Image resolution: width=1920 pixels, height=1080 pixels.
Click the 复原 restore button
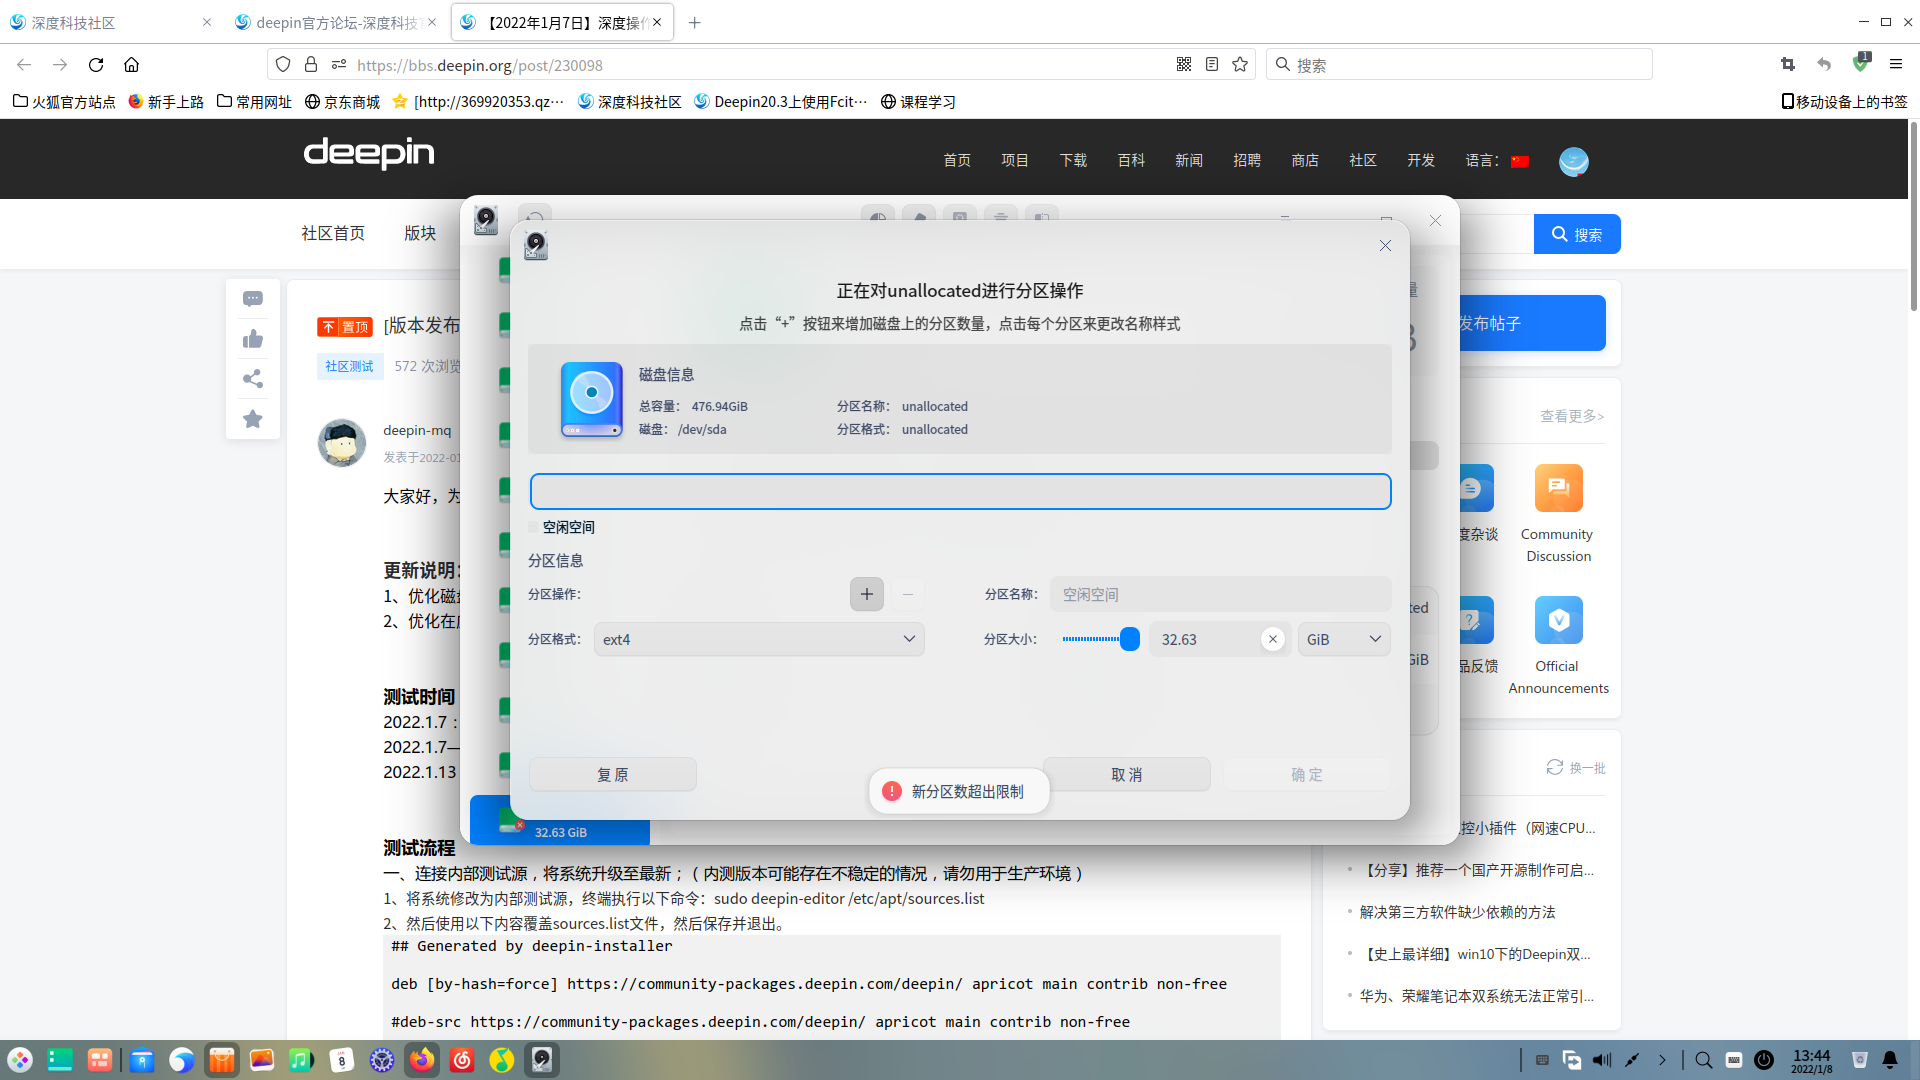click(613, 773)
